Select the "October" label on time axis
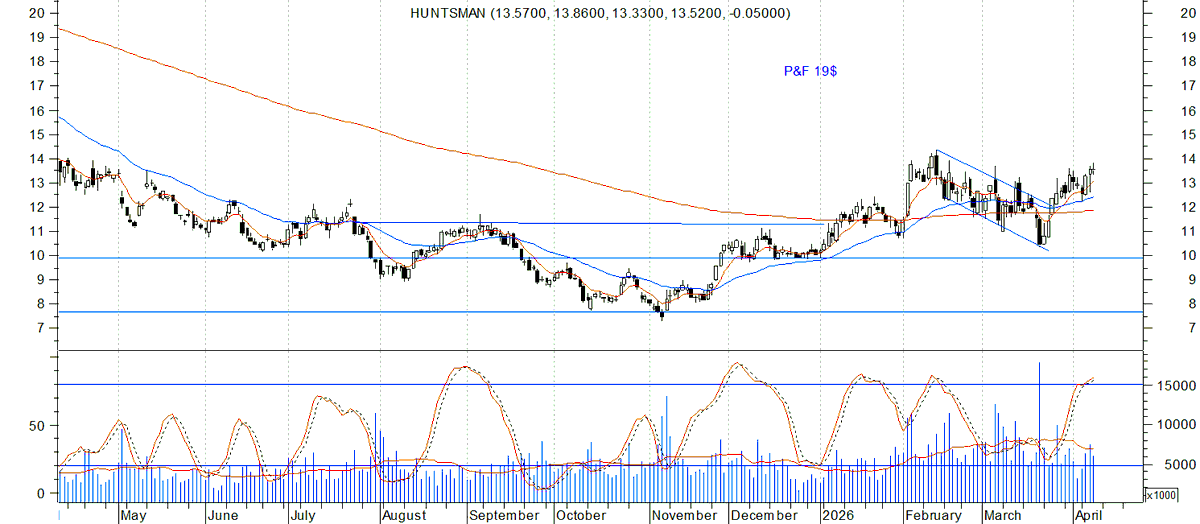Screen dimensions: 1200x524 581,516
